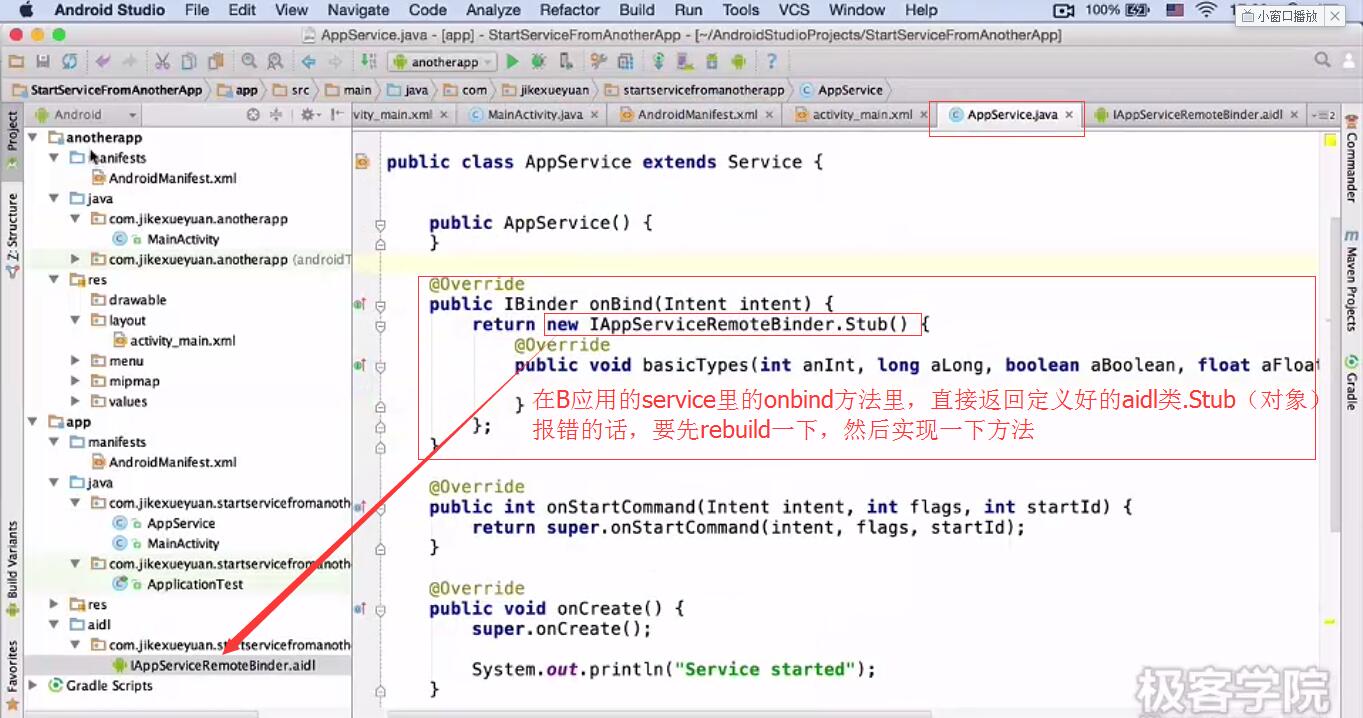Save all files using the floppy disk icon
1363x718 pixels.
[41, 62]
